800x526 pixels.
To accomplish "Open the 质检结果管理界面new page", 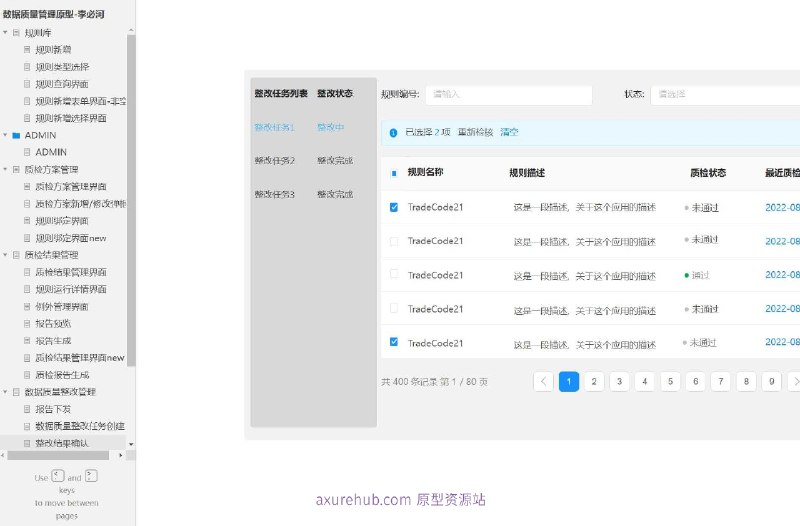I will pyautogui.click(x=80, y=358).
